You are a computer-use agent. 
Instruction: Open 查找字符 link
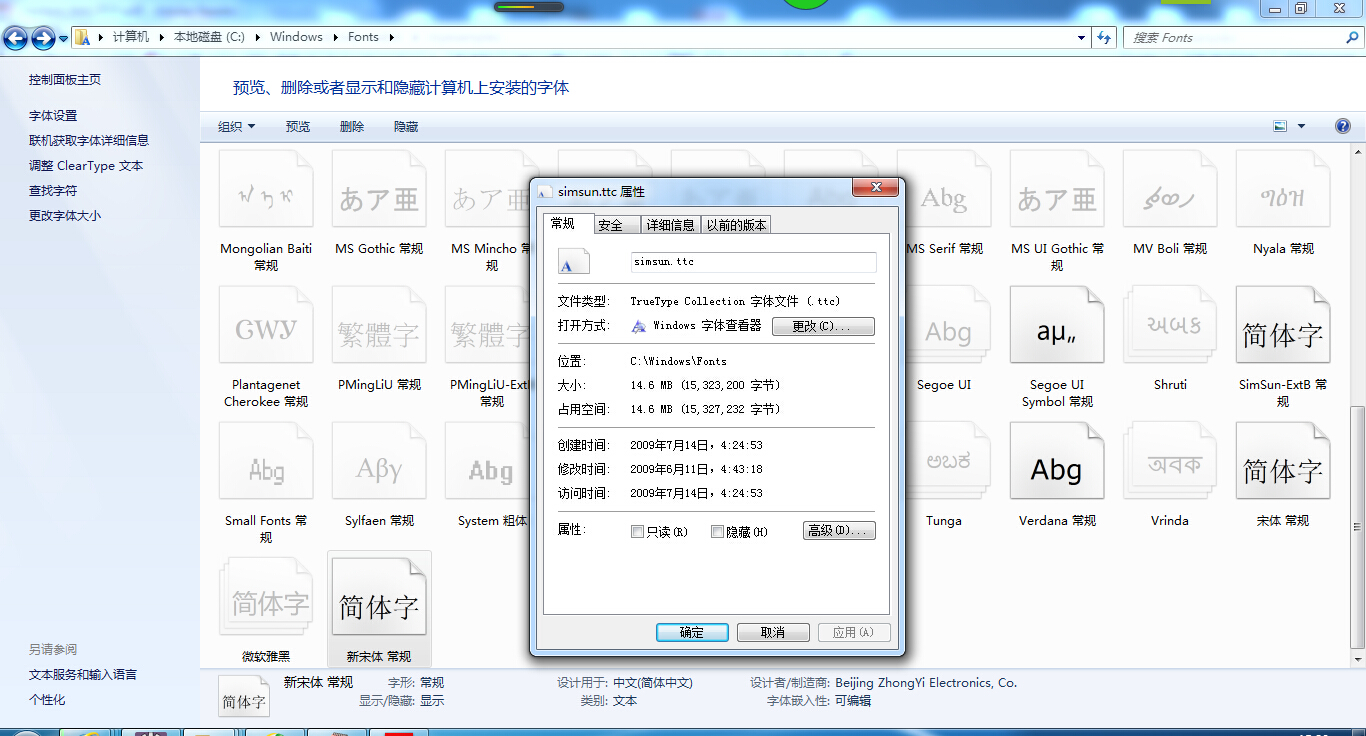(x=53, y=191)
